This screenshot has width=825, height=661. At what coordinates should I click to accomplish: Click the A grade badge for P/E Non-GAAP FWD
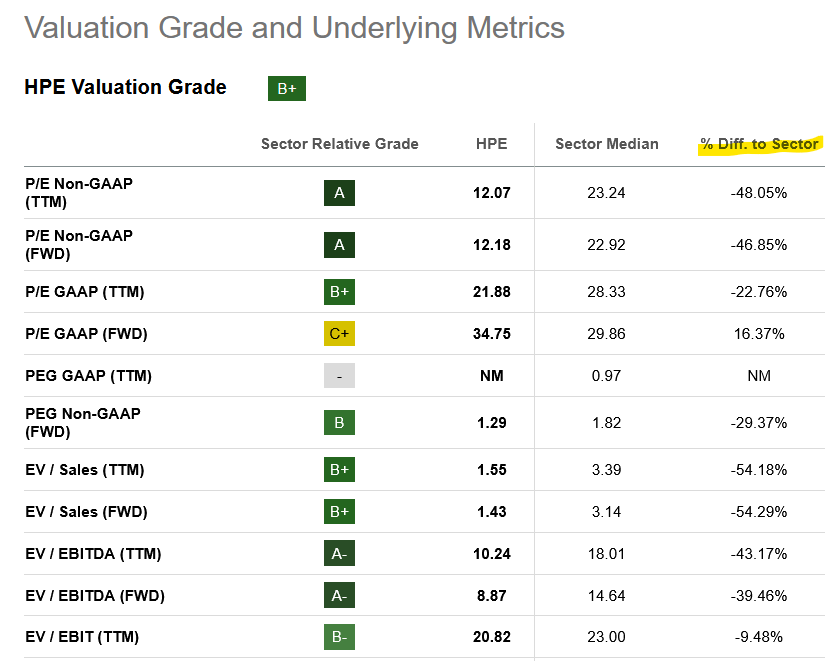(339, 244)
